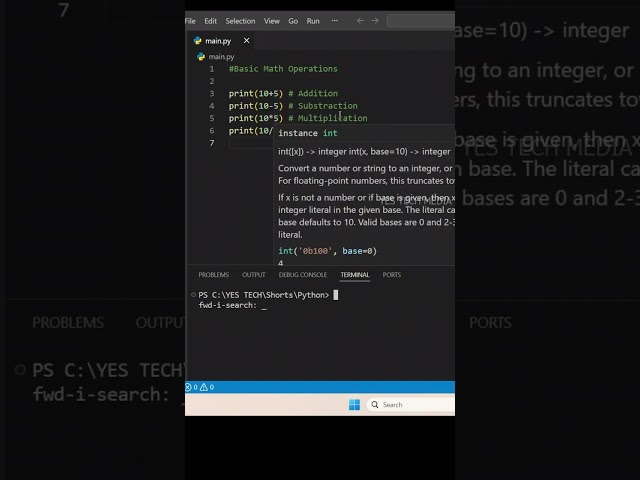Switch to the Debug Console tab

tap(303, 275)
